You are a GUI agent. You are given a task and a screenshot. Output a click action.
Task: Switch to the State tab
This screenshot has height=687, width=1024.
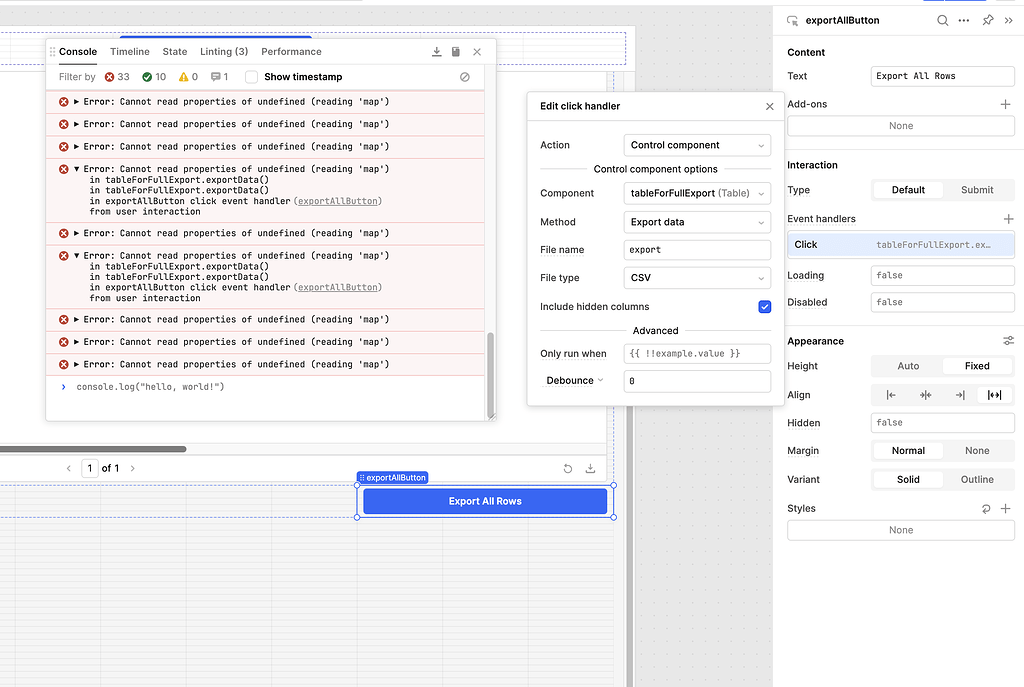(174, 52)
